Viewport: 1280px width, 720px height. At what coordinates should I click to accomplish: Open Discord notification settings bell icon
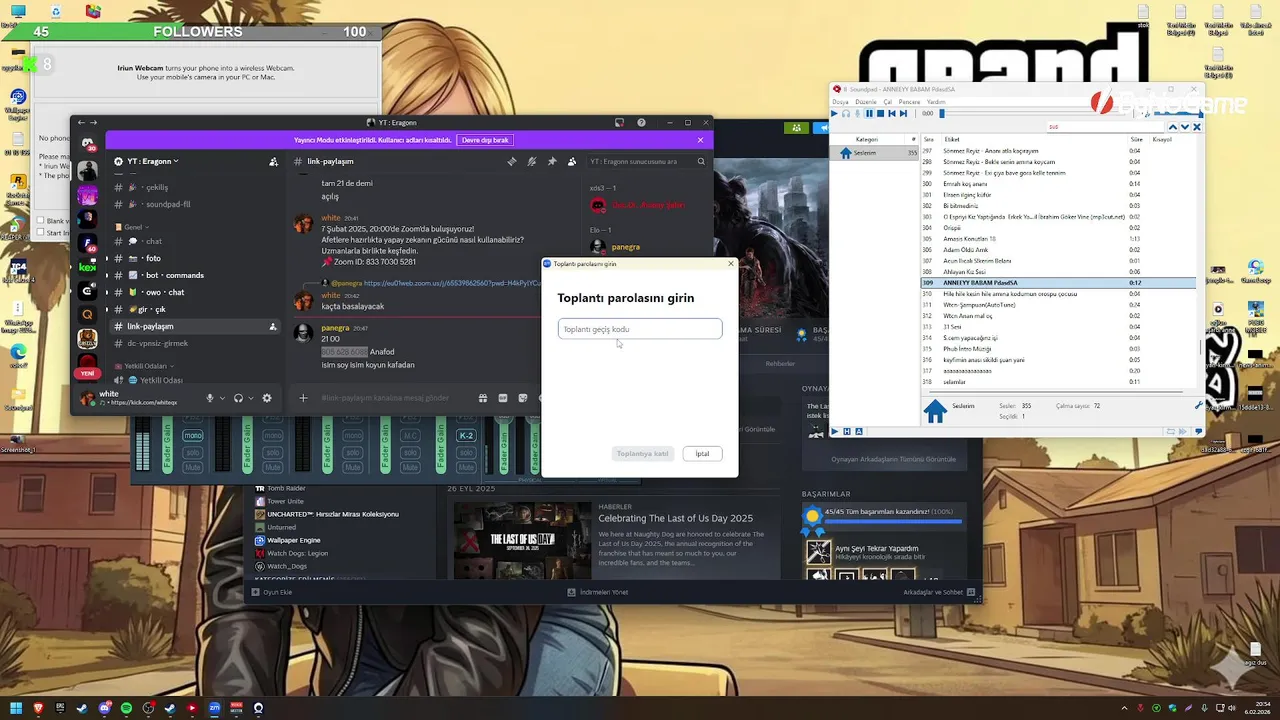pos(532,161)
